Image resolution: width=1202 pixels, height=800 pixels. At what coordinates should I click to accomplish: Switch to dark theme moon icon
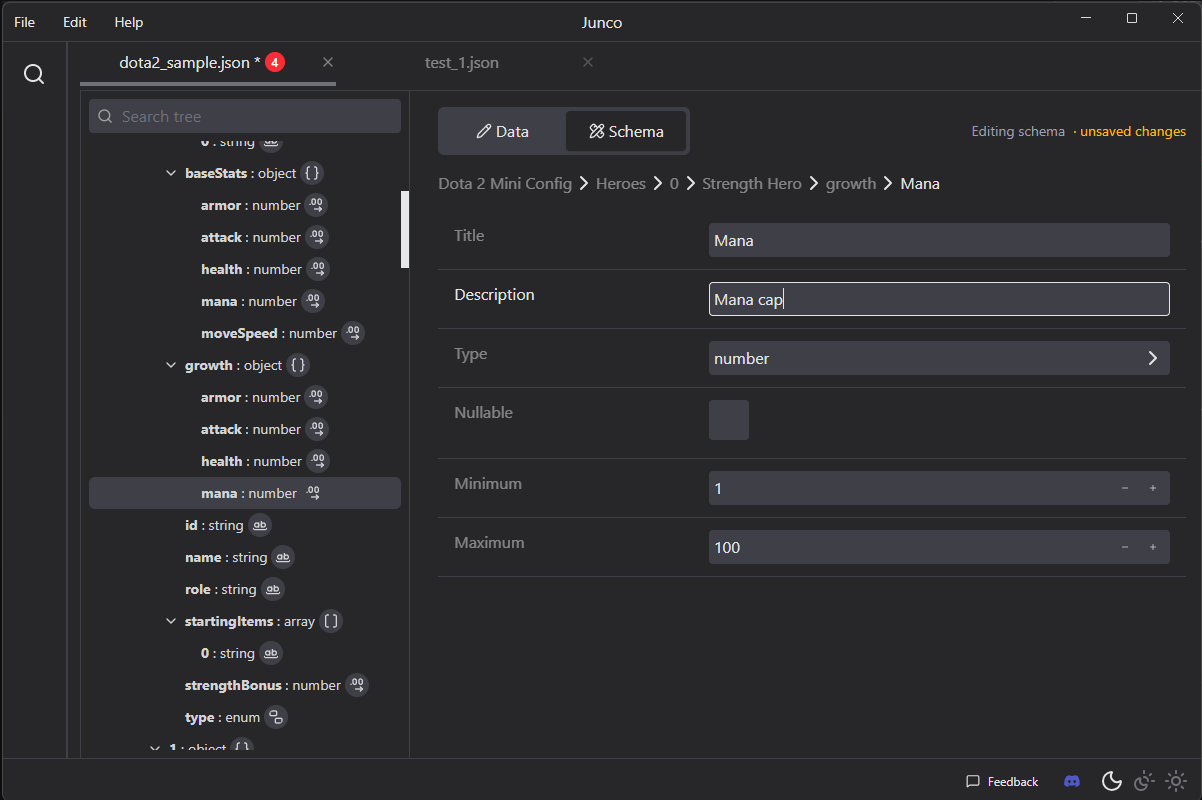(x=1111, y=781)
